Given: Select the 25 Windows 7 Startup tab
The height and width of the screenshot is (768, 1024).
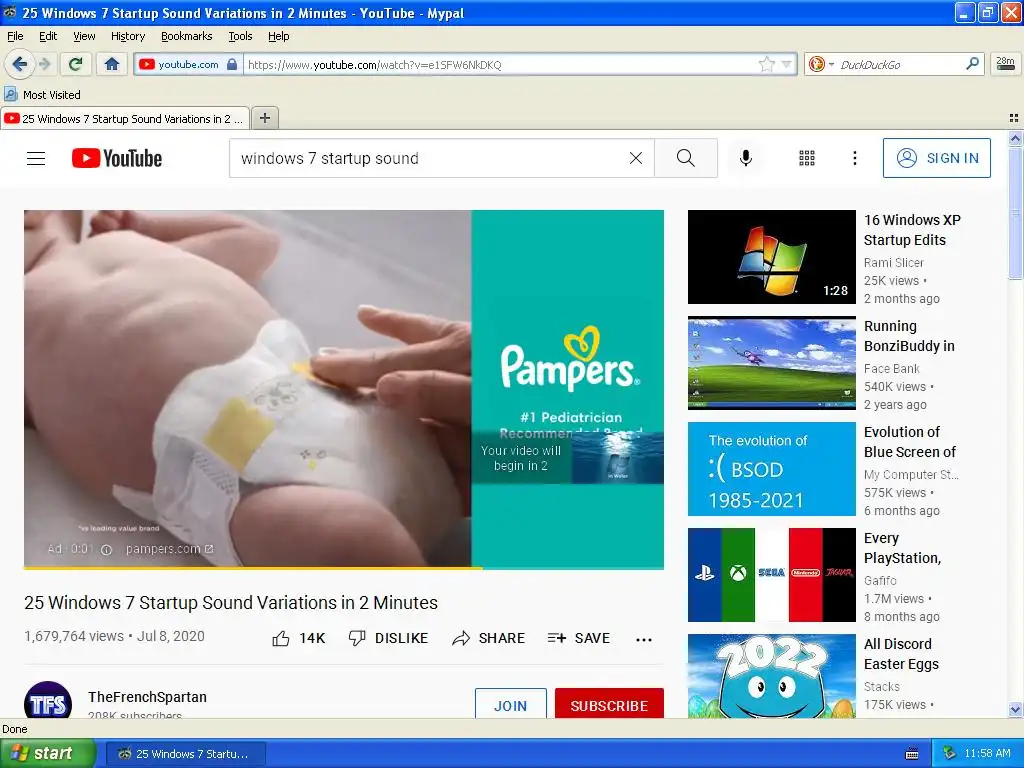Looking at the screenshot, I should point(125,118).
